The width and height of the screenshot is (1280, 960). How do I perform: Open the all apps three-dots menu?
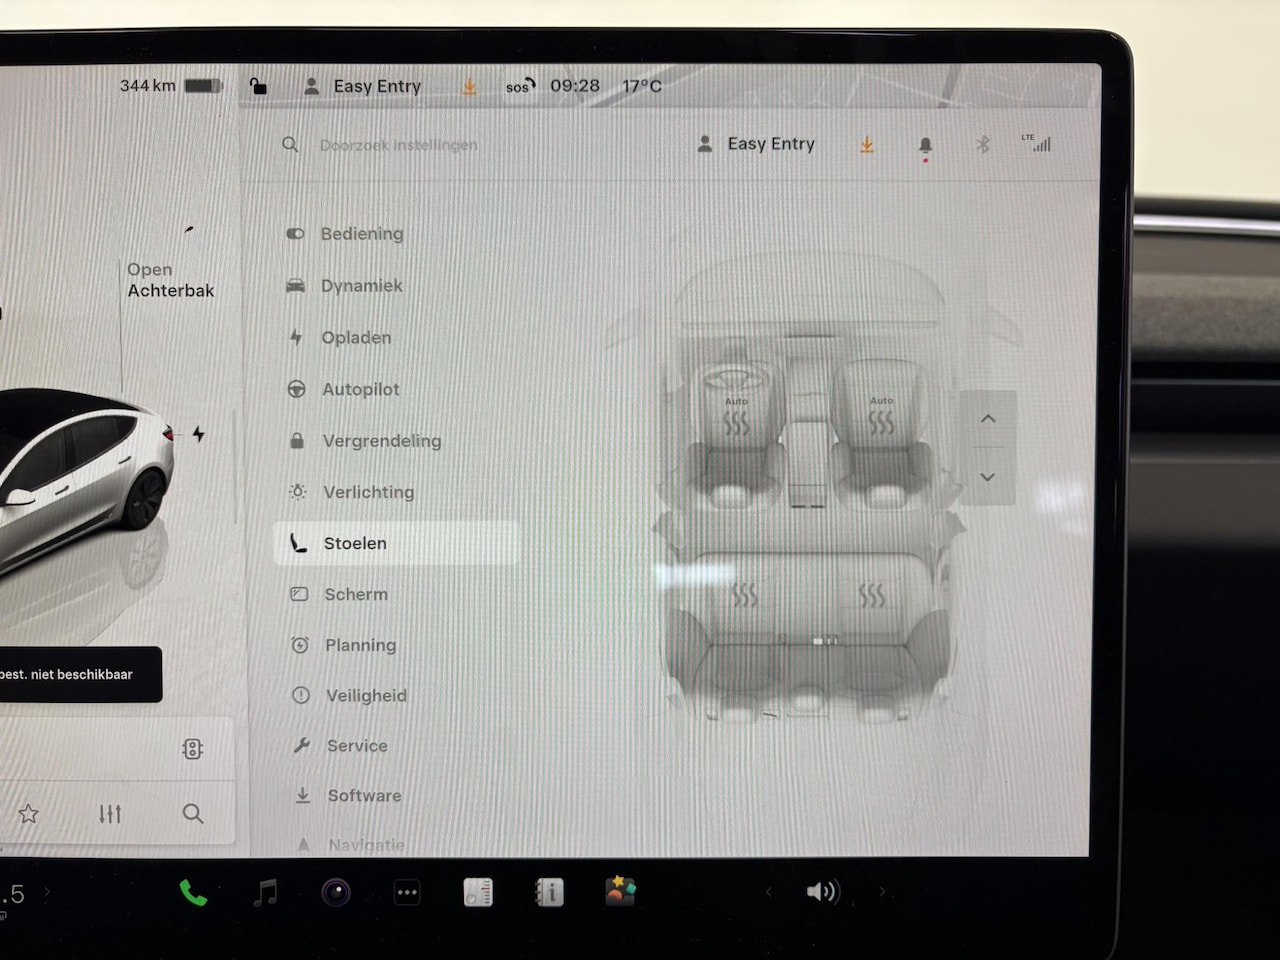tap(407, 893)
